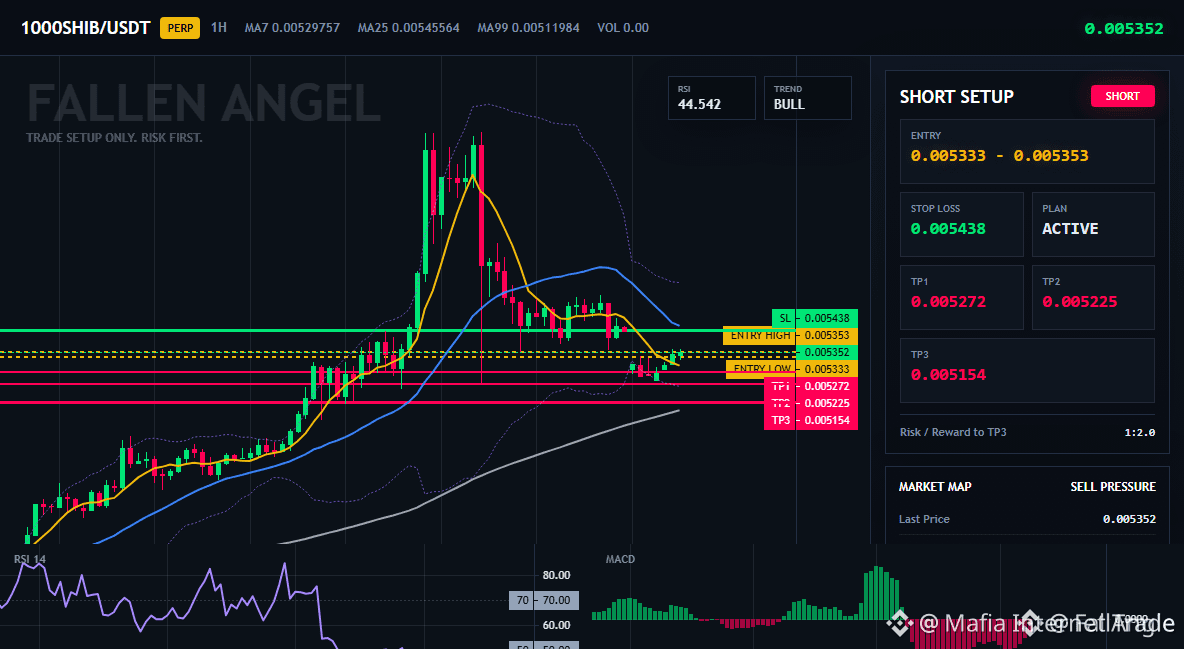1184x649 pixels.
Task: Click the 1:2.0 risk reward ratio
Action: point(1139,433)
